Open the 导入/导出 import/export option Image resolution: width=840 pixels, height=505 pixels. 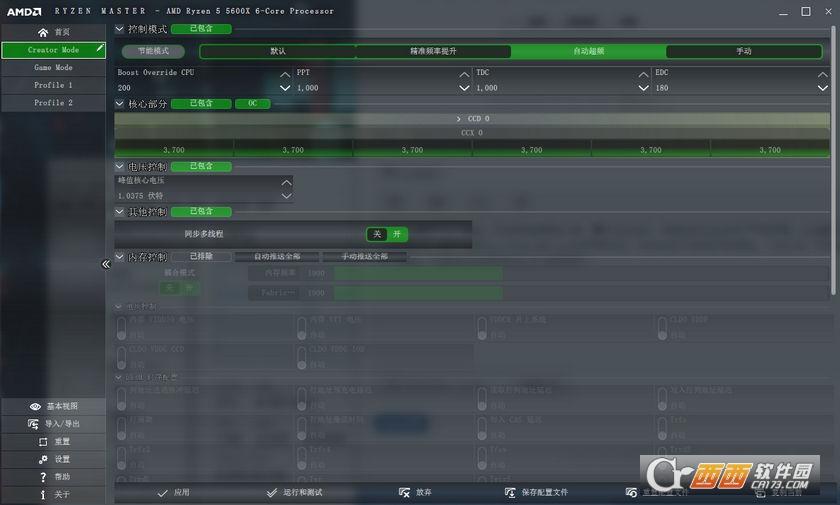coord(53,424)
